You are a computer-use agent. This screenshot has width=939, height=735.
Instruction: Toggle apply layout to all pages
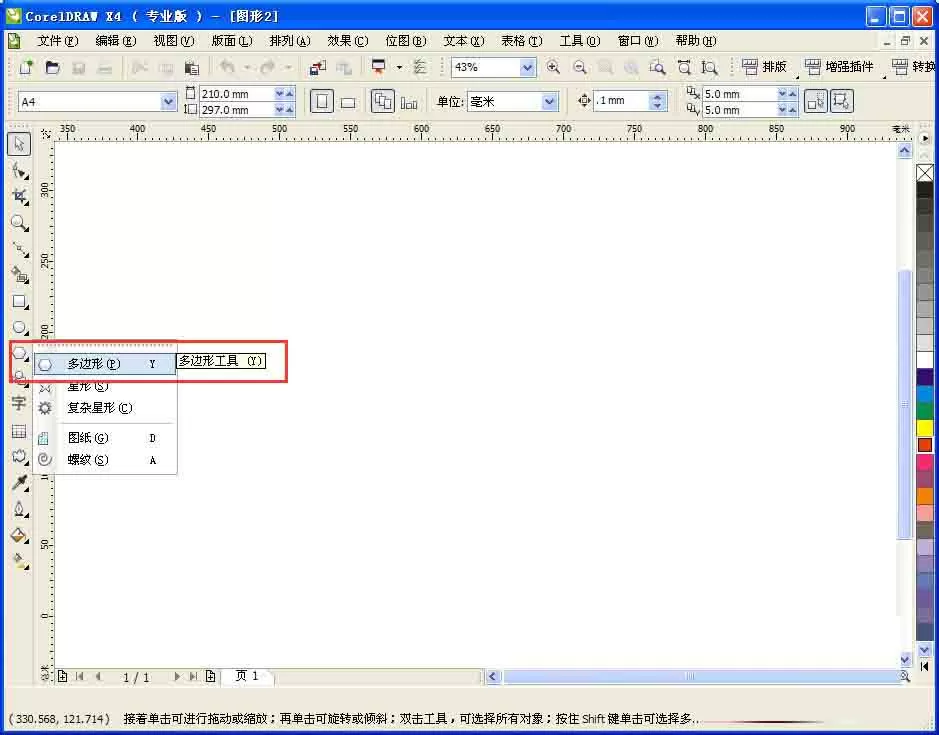(x=382, y=101)
